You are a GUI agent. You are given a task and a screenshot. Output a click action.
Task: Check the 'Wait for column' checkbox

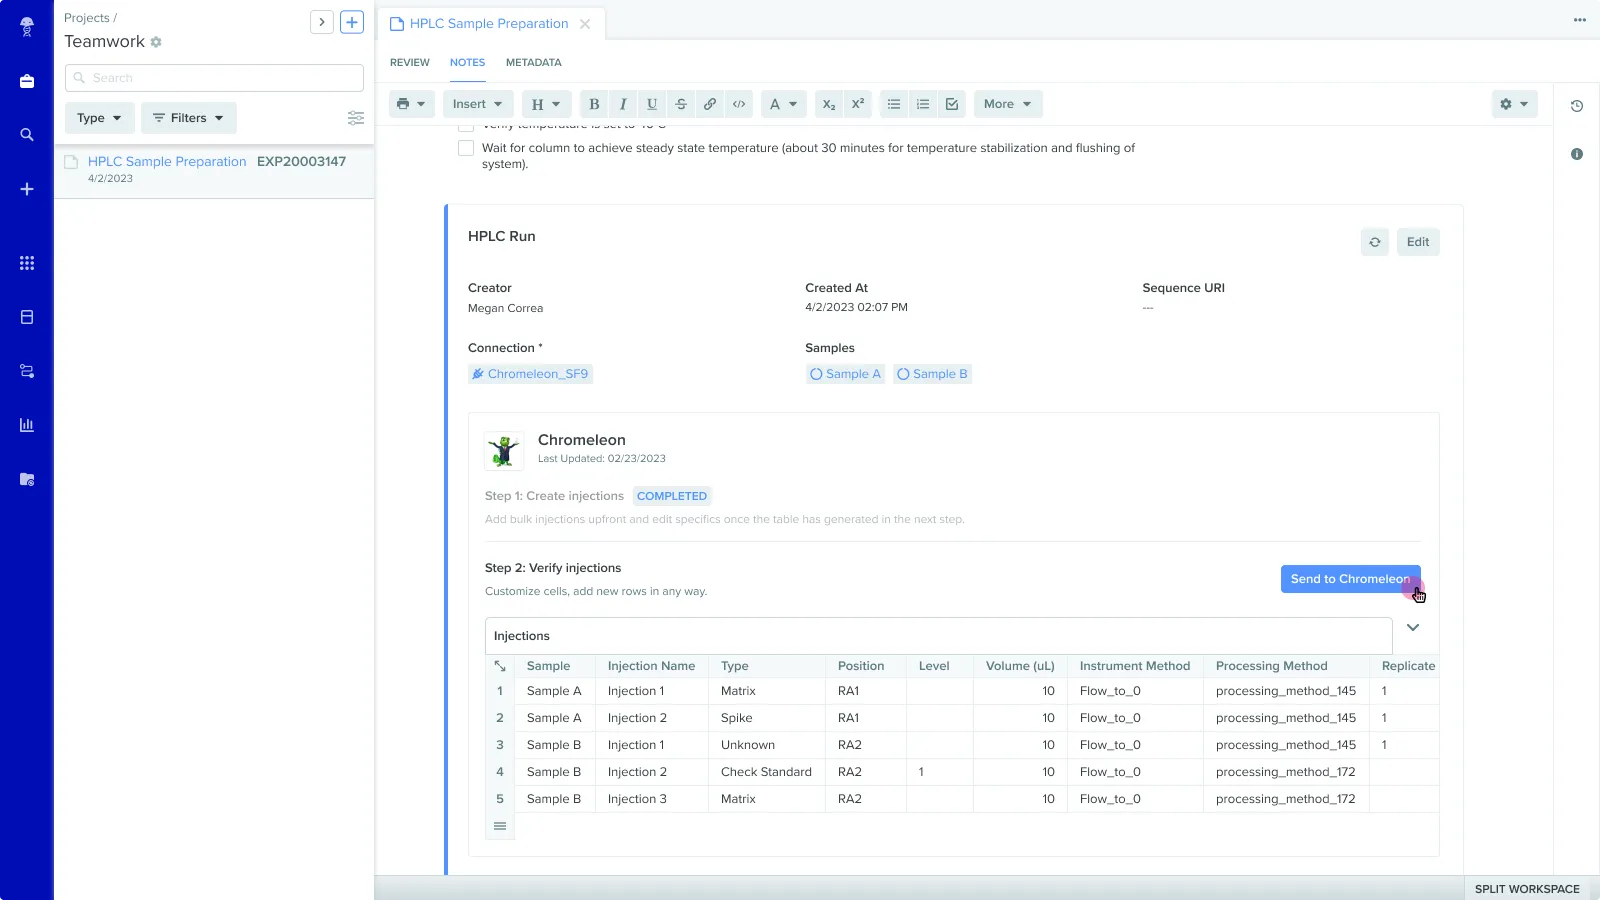(x=466, y=148)
